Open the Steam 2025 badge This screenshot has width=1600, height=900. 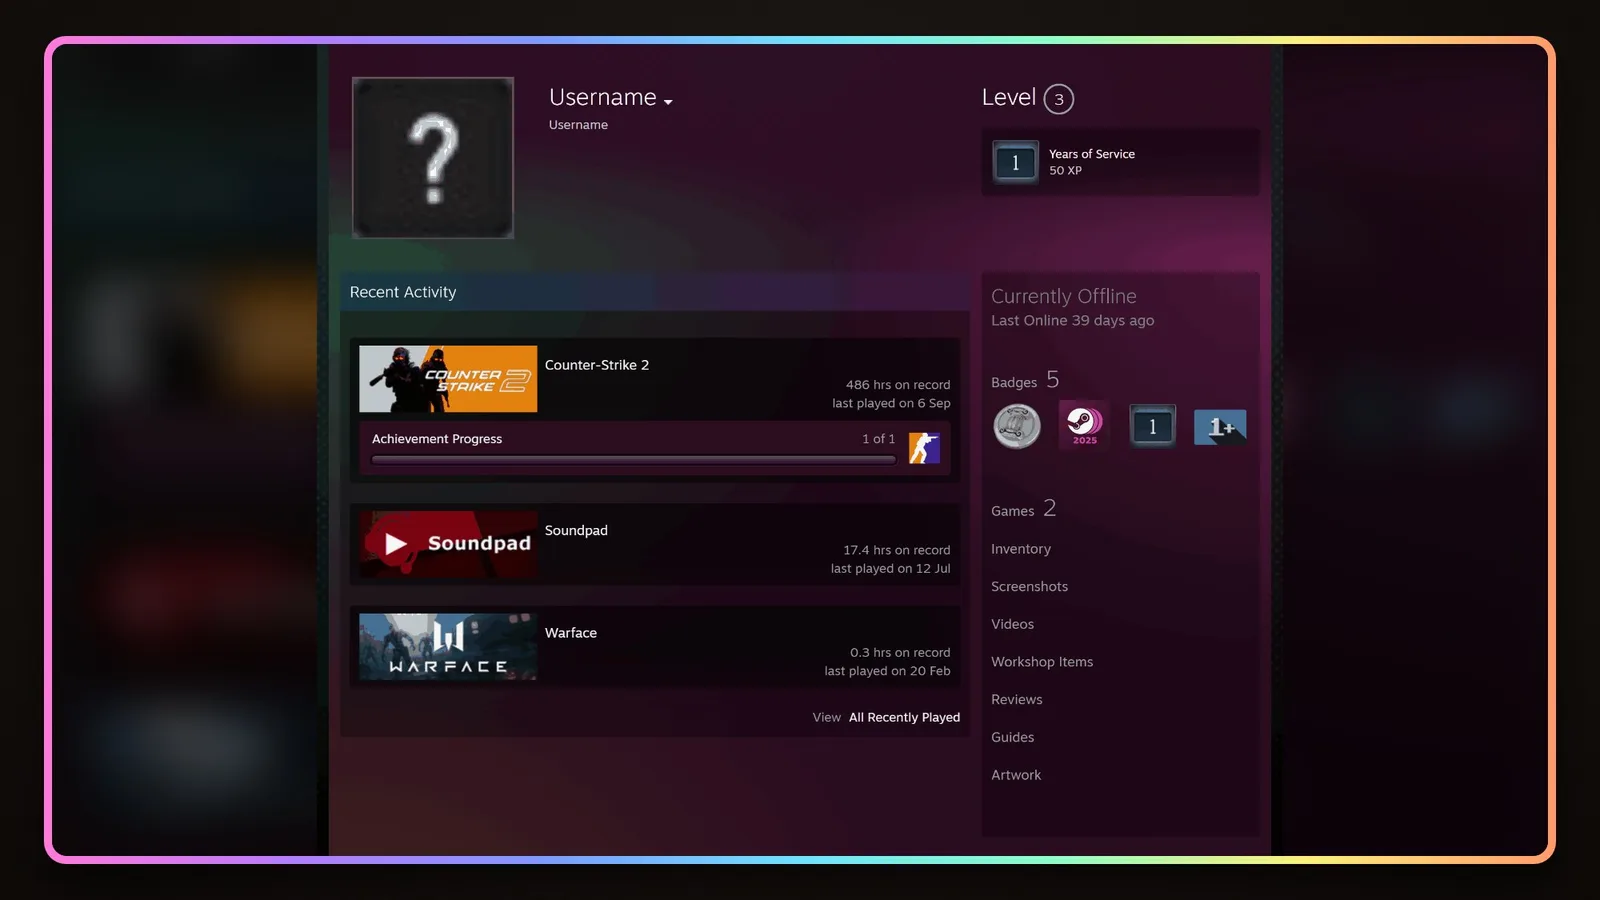point(1084,426)
